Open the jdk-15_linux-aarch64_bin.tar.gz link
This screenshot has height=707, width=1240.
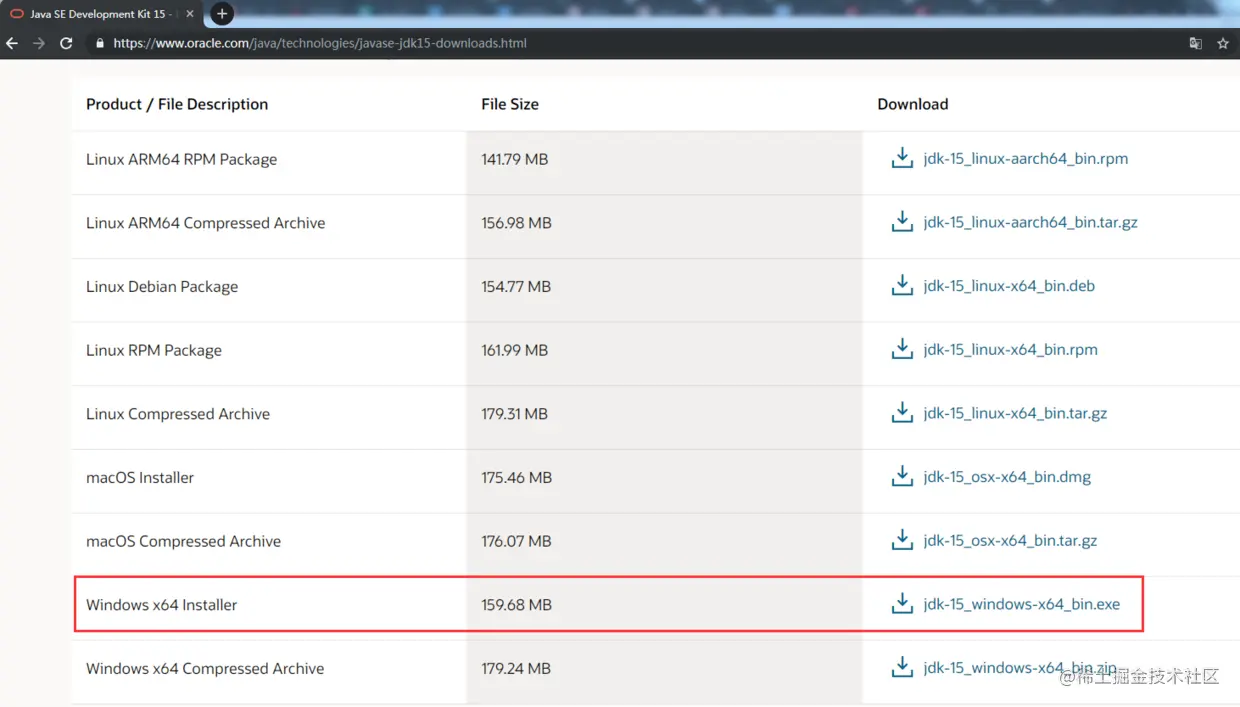point(1031,222)
